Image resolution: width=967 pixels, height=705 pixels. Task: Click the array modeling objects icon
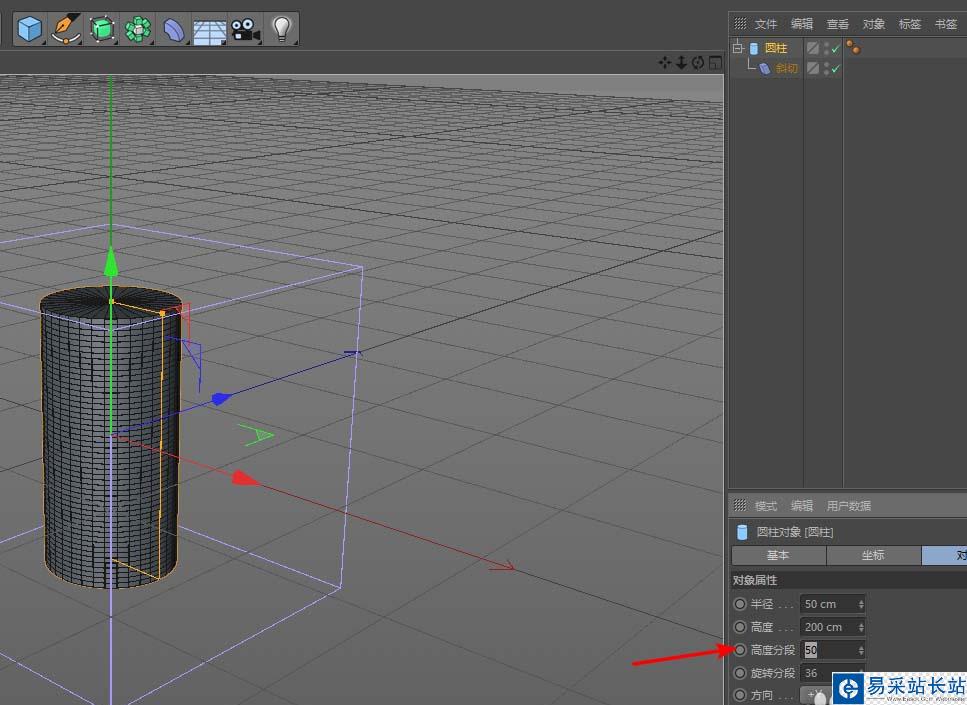(x=137, y=29)
